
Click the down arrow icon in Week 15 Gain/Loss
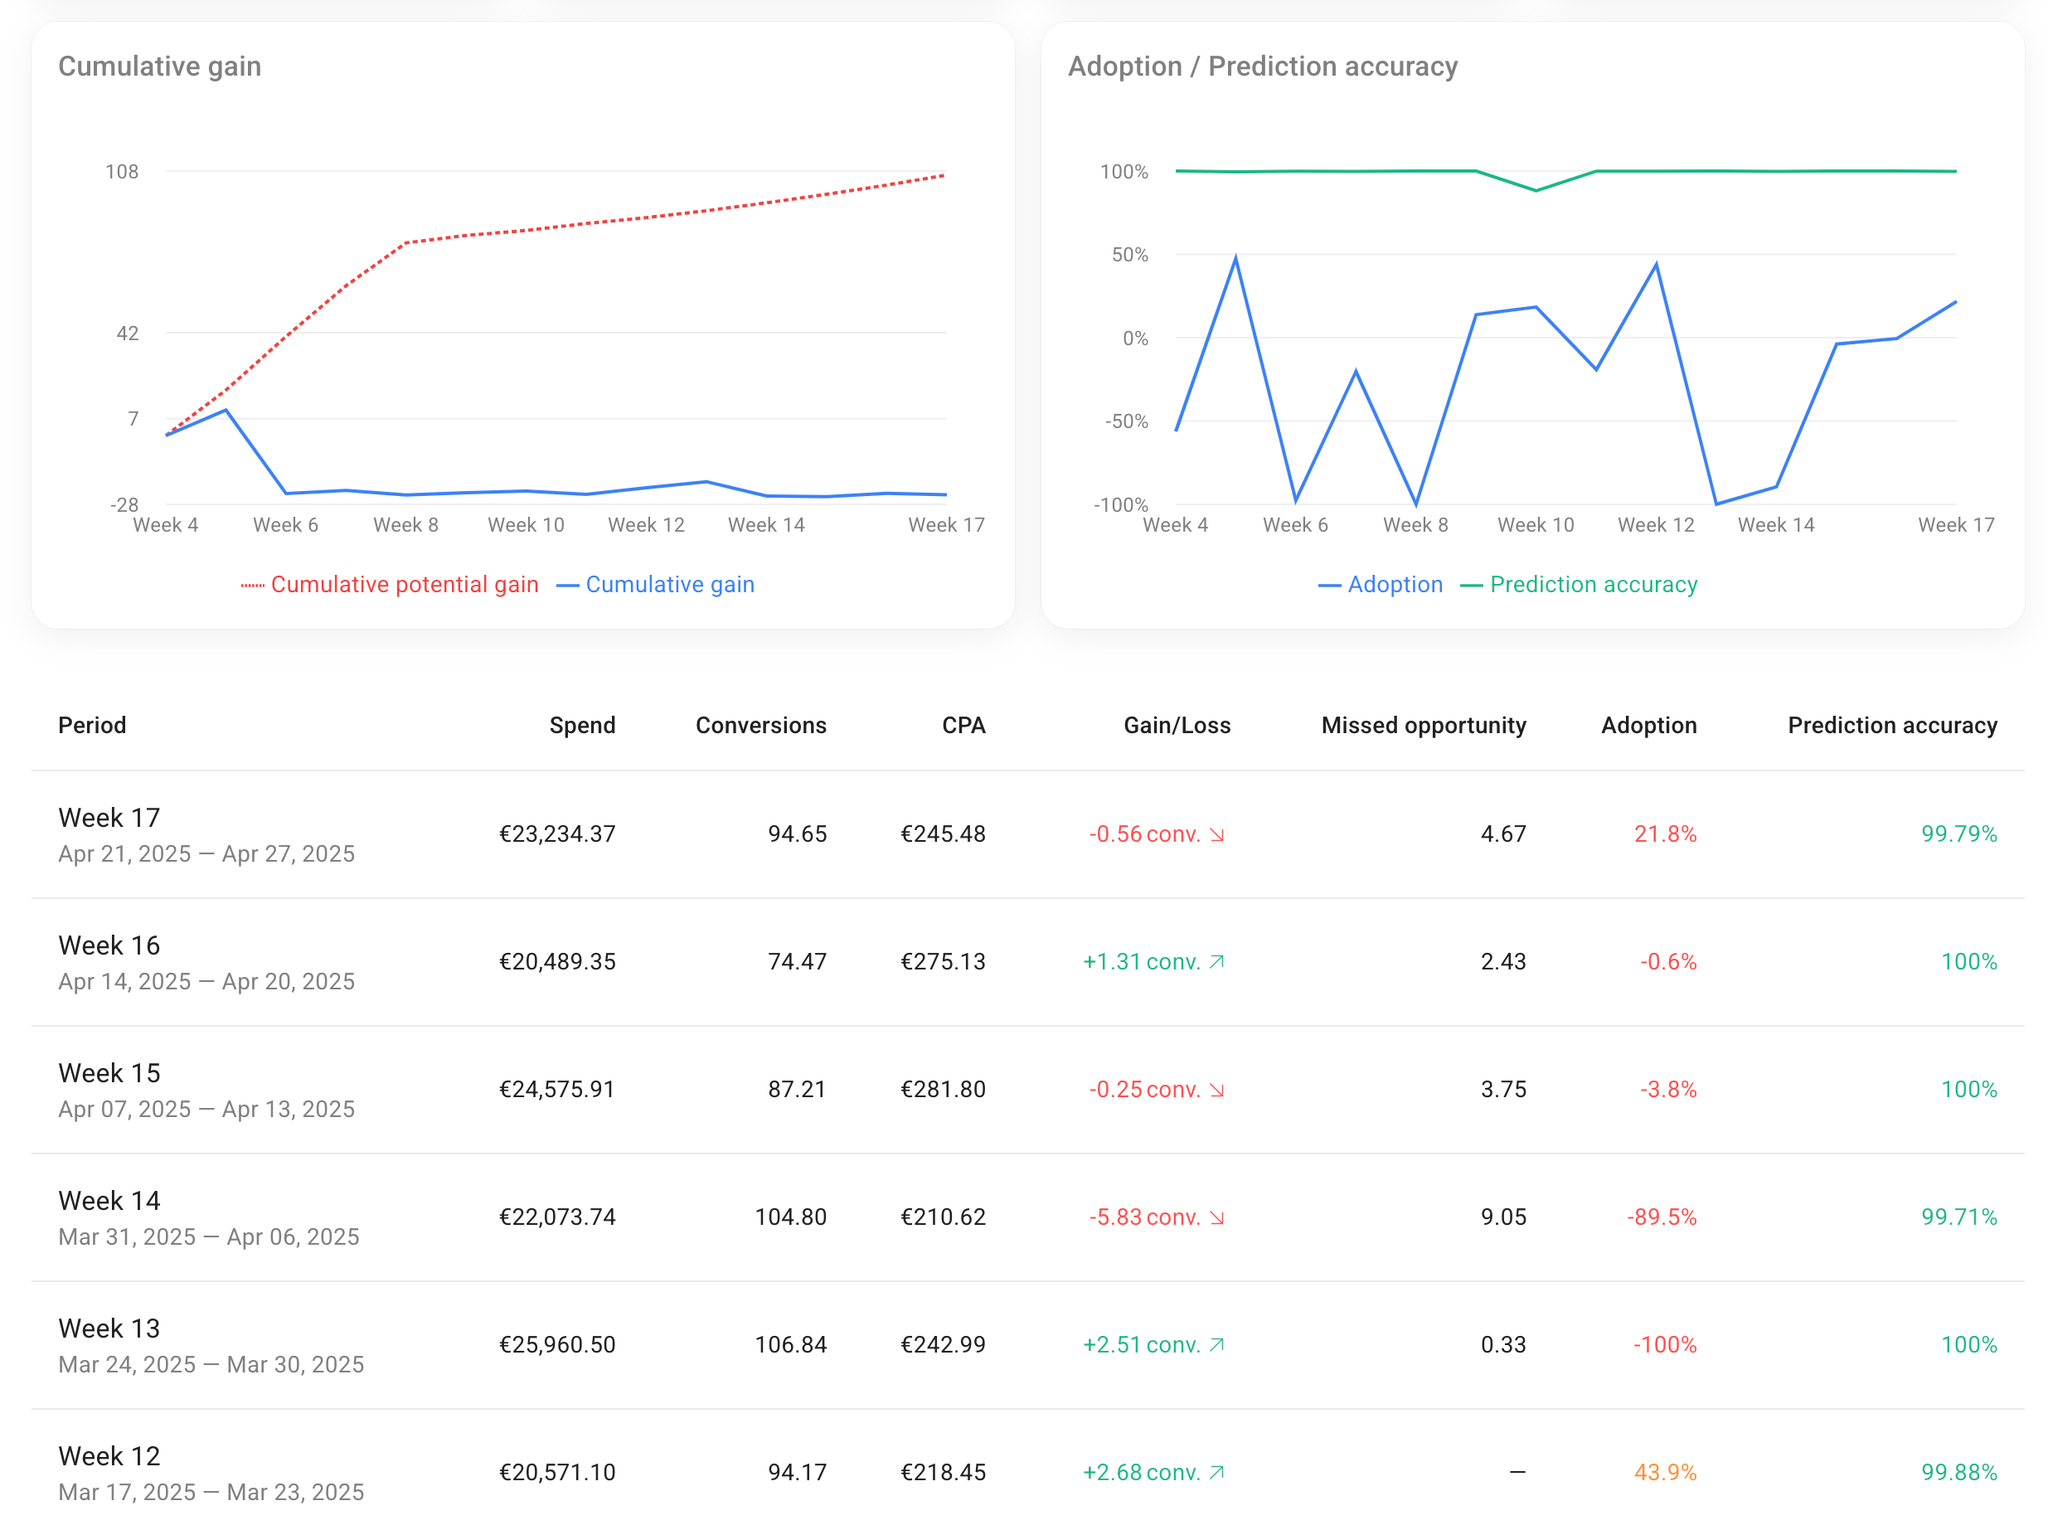click(x=1217, y=1089)
